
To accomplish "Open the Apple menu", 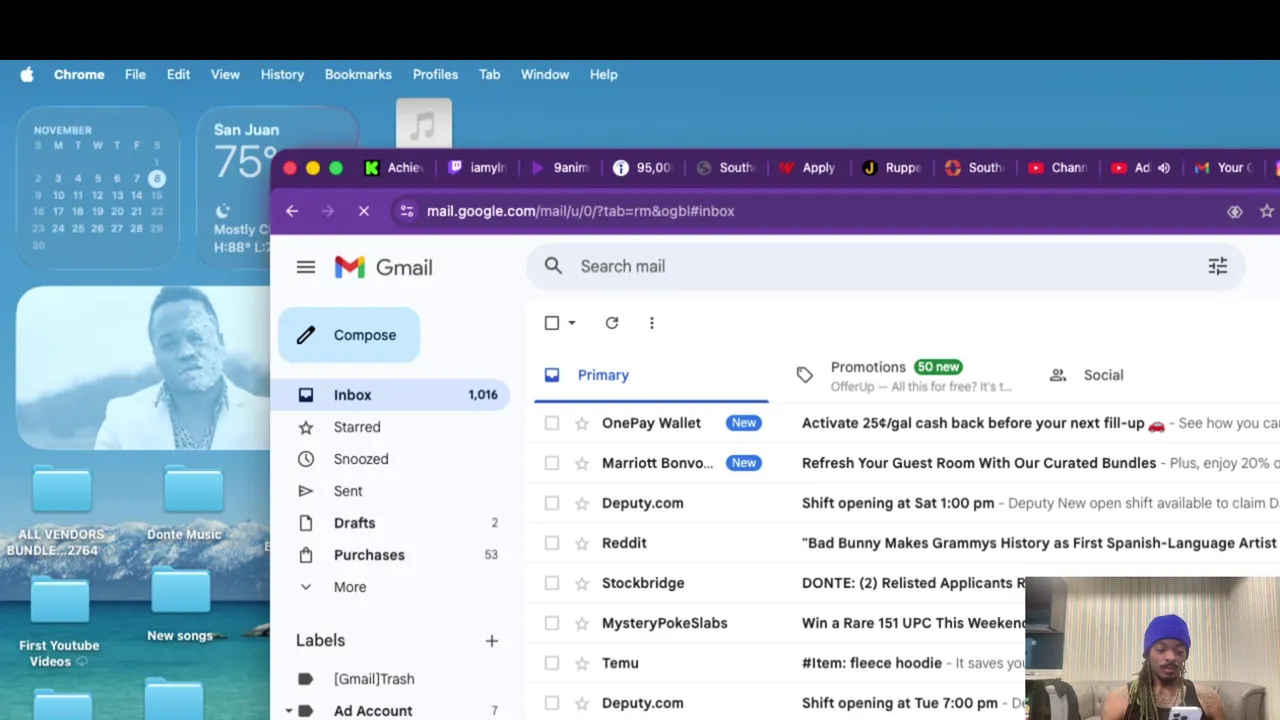I will click(x=27, y=74).
